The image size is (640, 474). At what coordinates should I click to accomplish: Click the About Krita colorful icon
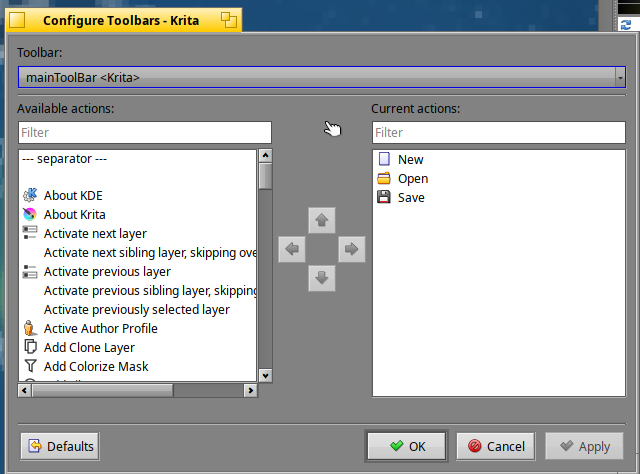click(30, 214)
